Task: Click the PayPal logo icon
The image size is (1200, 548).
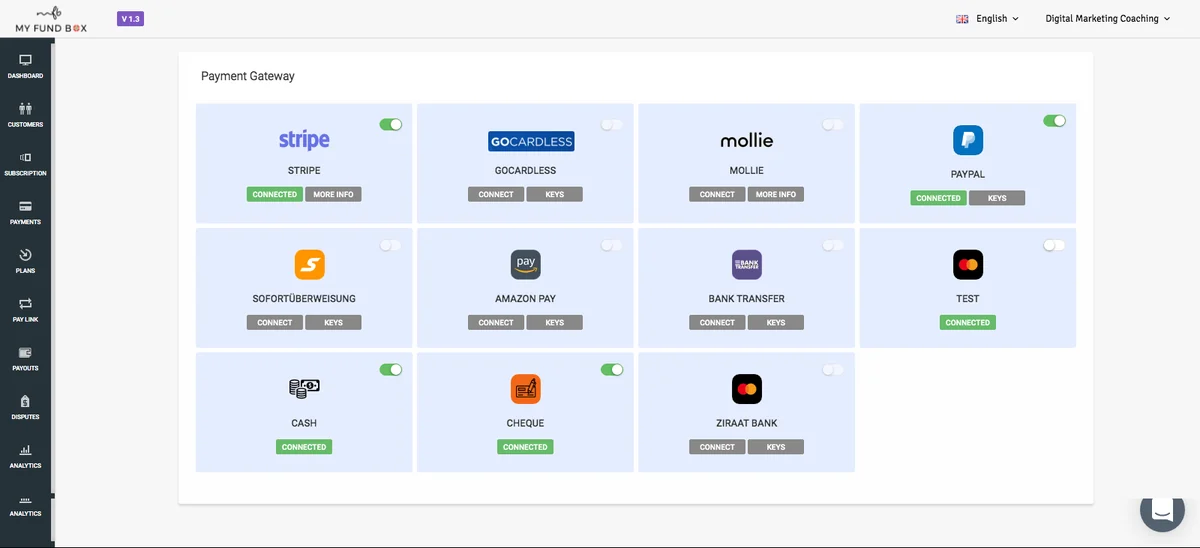Action: pos(968,140)
